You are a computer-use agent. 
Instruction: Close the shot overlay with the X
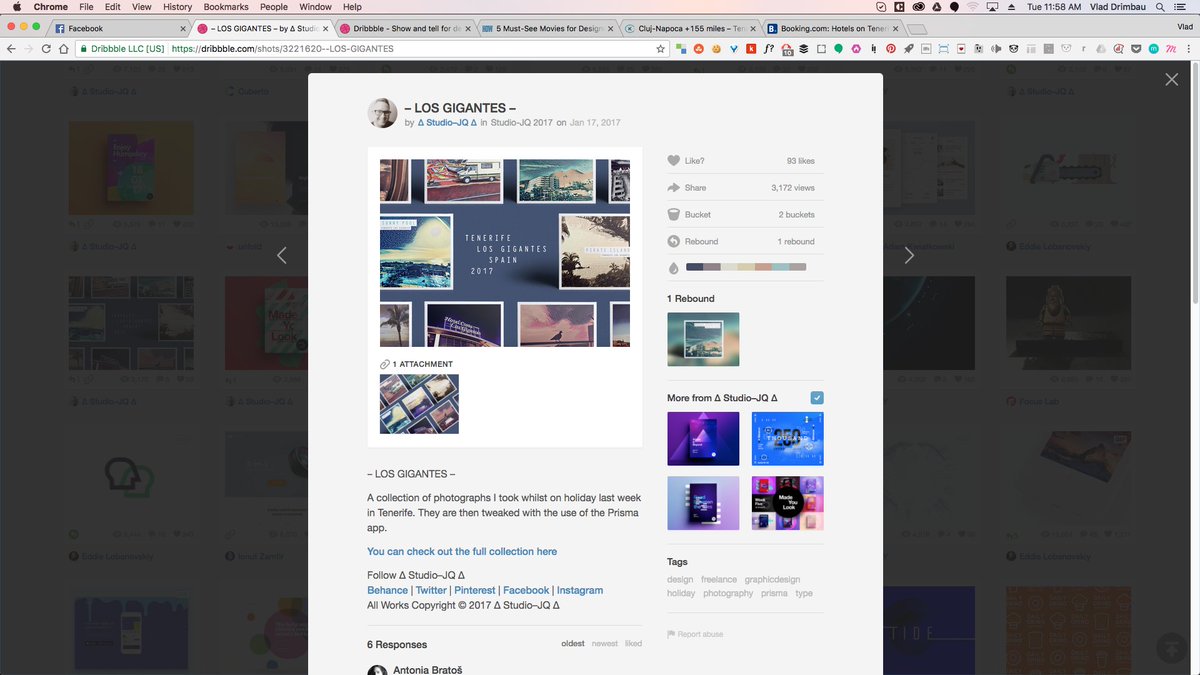click(1171, 80)
